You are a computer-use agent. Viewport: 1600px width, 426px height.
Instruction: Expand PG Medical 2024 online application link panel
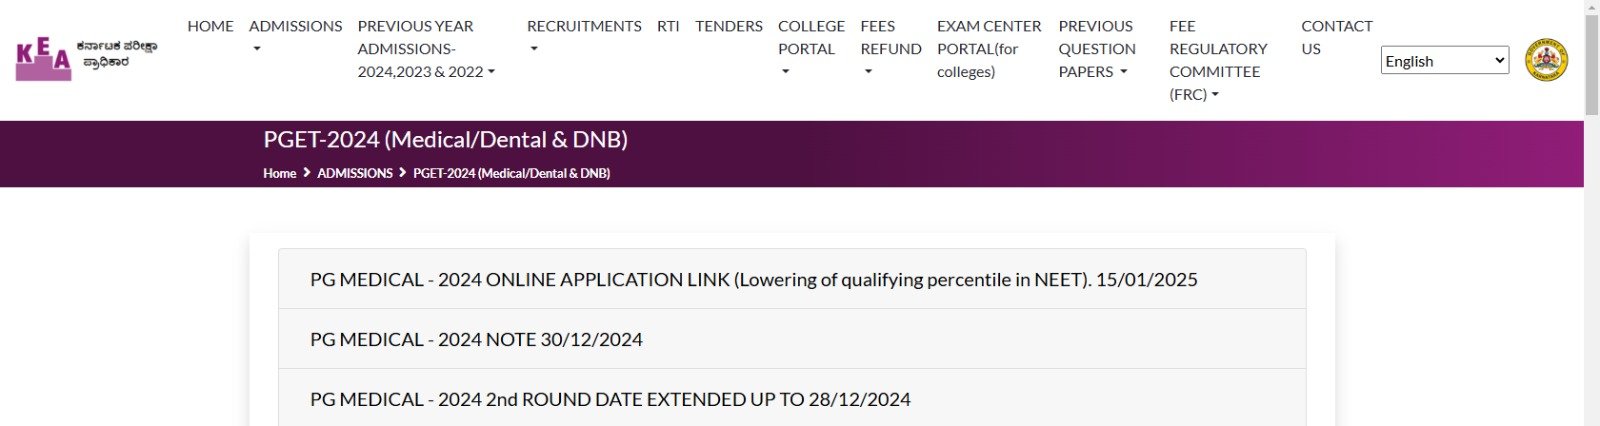pos(753,280)
